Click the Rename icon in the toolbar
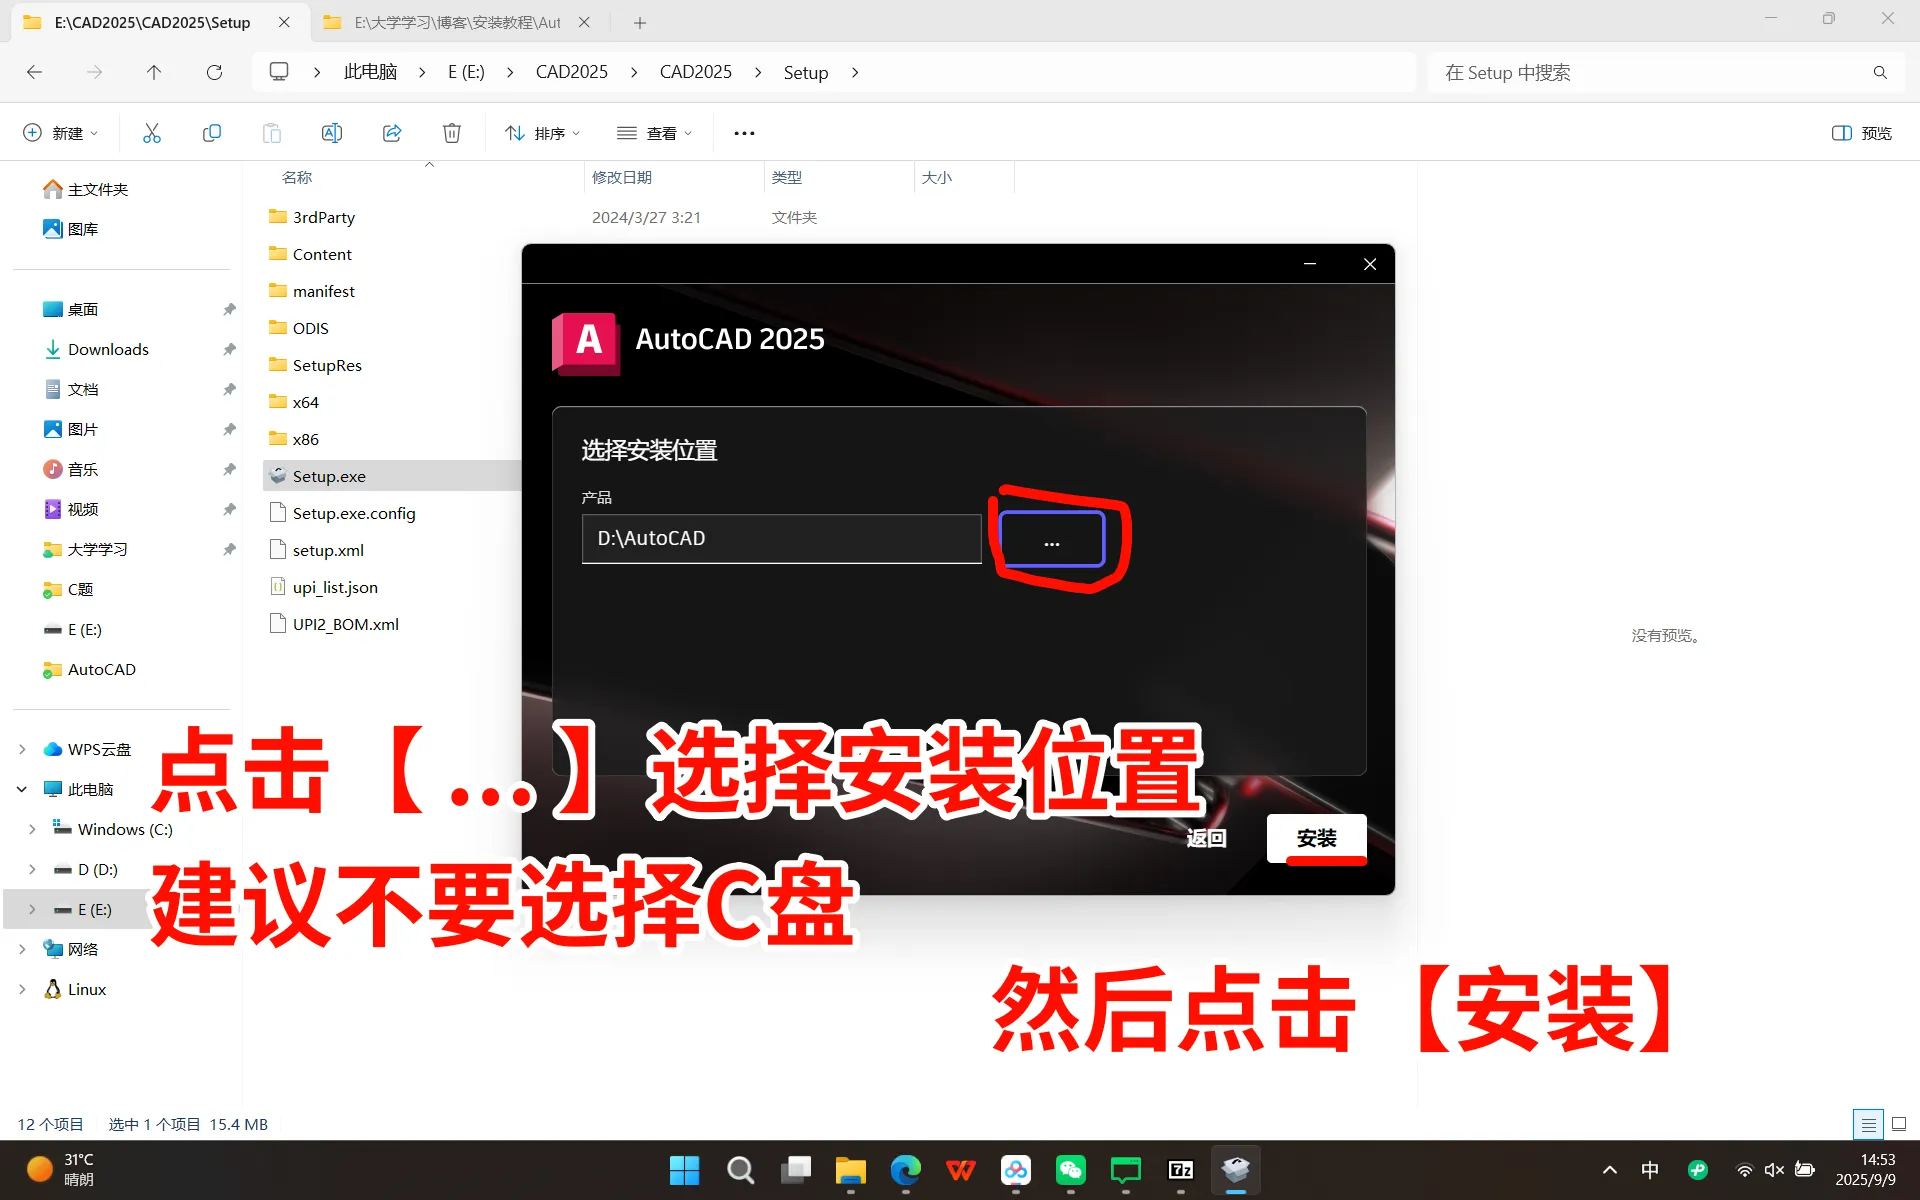Viewport: 1920px width, 1200px height. (x=331, y=132)
